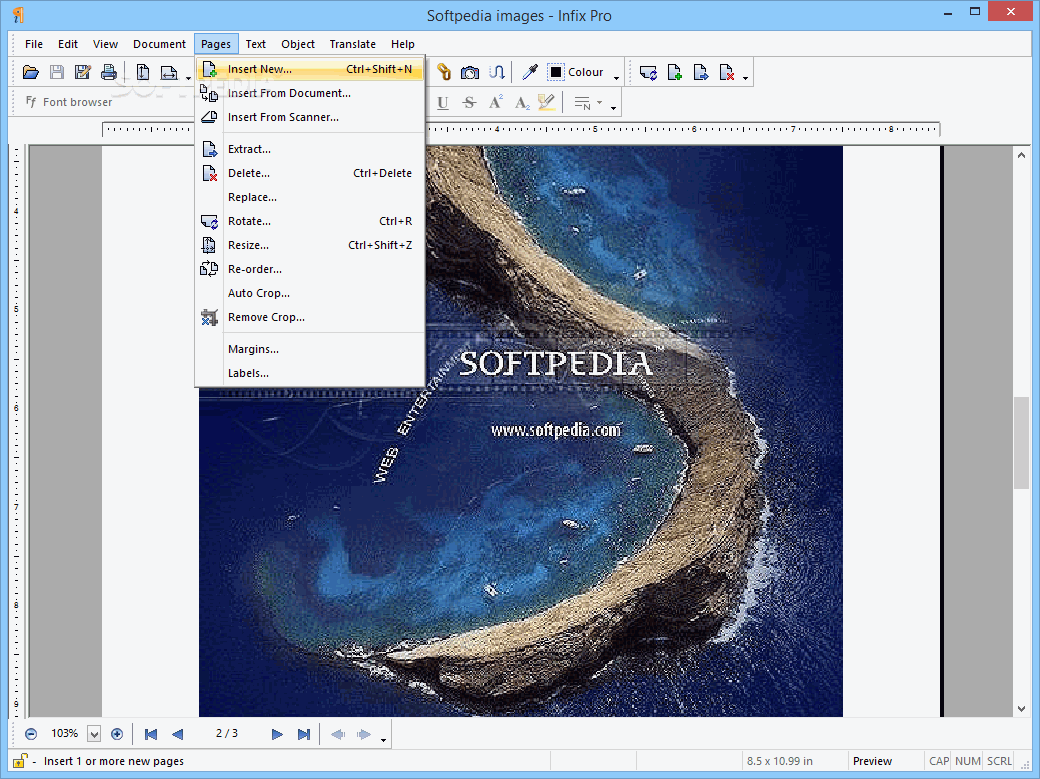Image resolution: width=1040 pixels, height=779 pixels.
Task: Print the document using printer icon
Action: tap(109, 72)
